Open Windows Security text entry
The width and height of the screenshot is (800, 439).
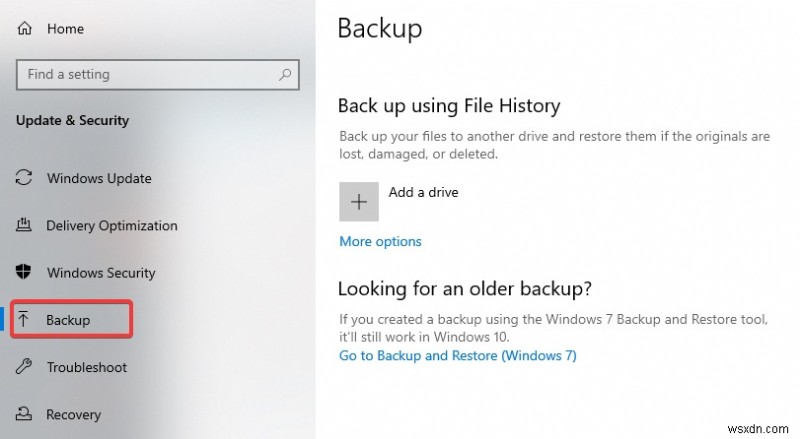click(x=101, y=273)
